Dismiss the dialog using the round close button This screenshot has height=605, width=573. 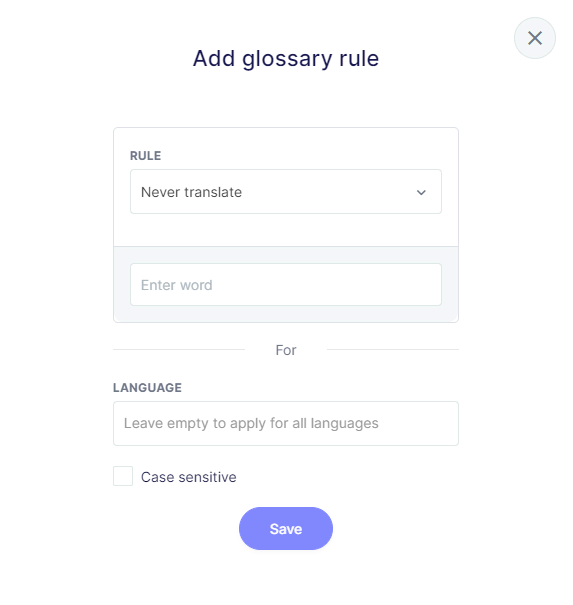click(x=534, y=38)
